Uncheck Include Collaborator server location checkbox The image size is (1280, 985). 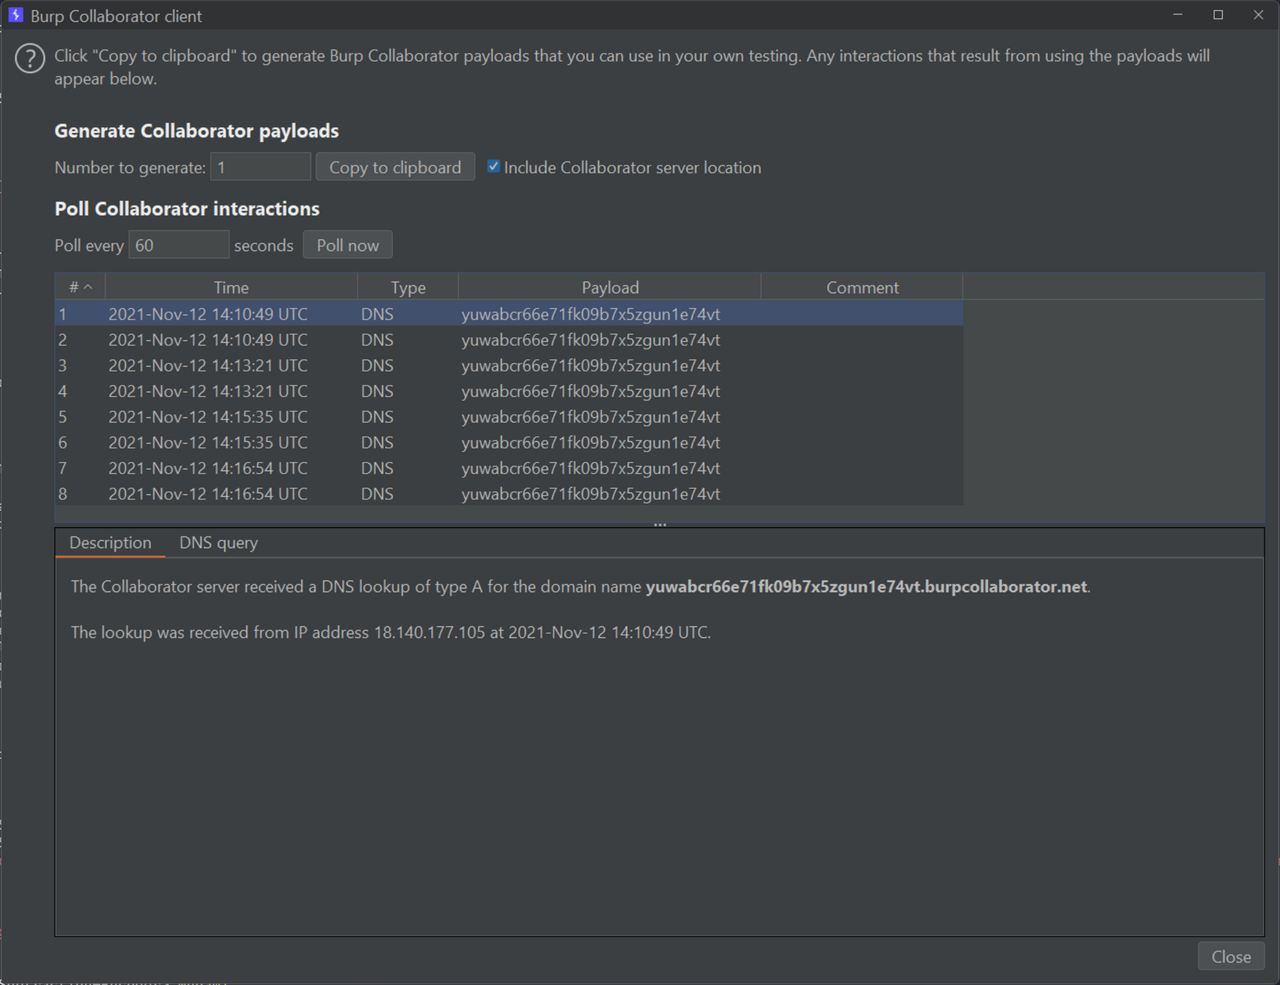[x=493, y=167]
